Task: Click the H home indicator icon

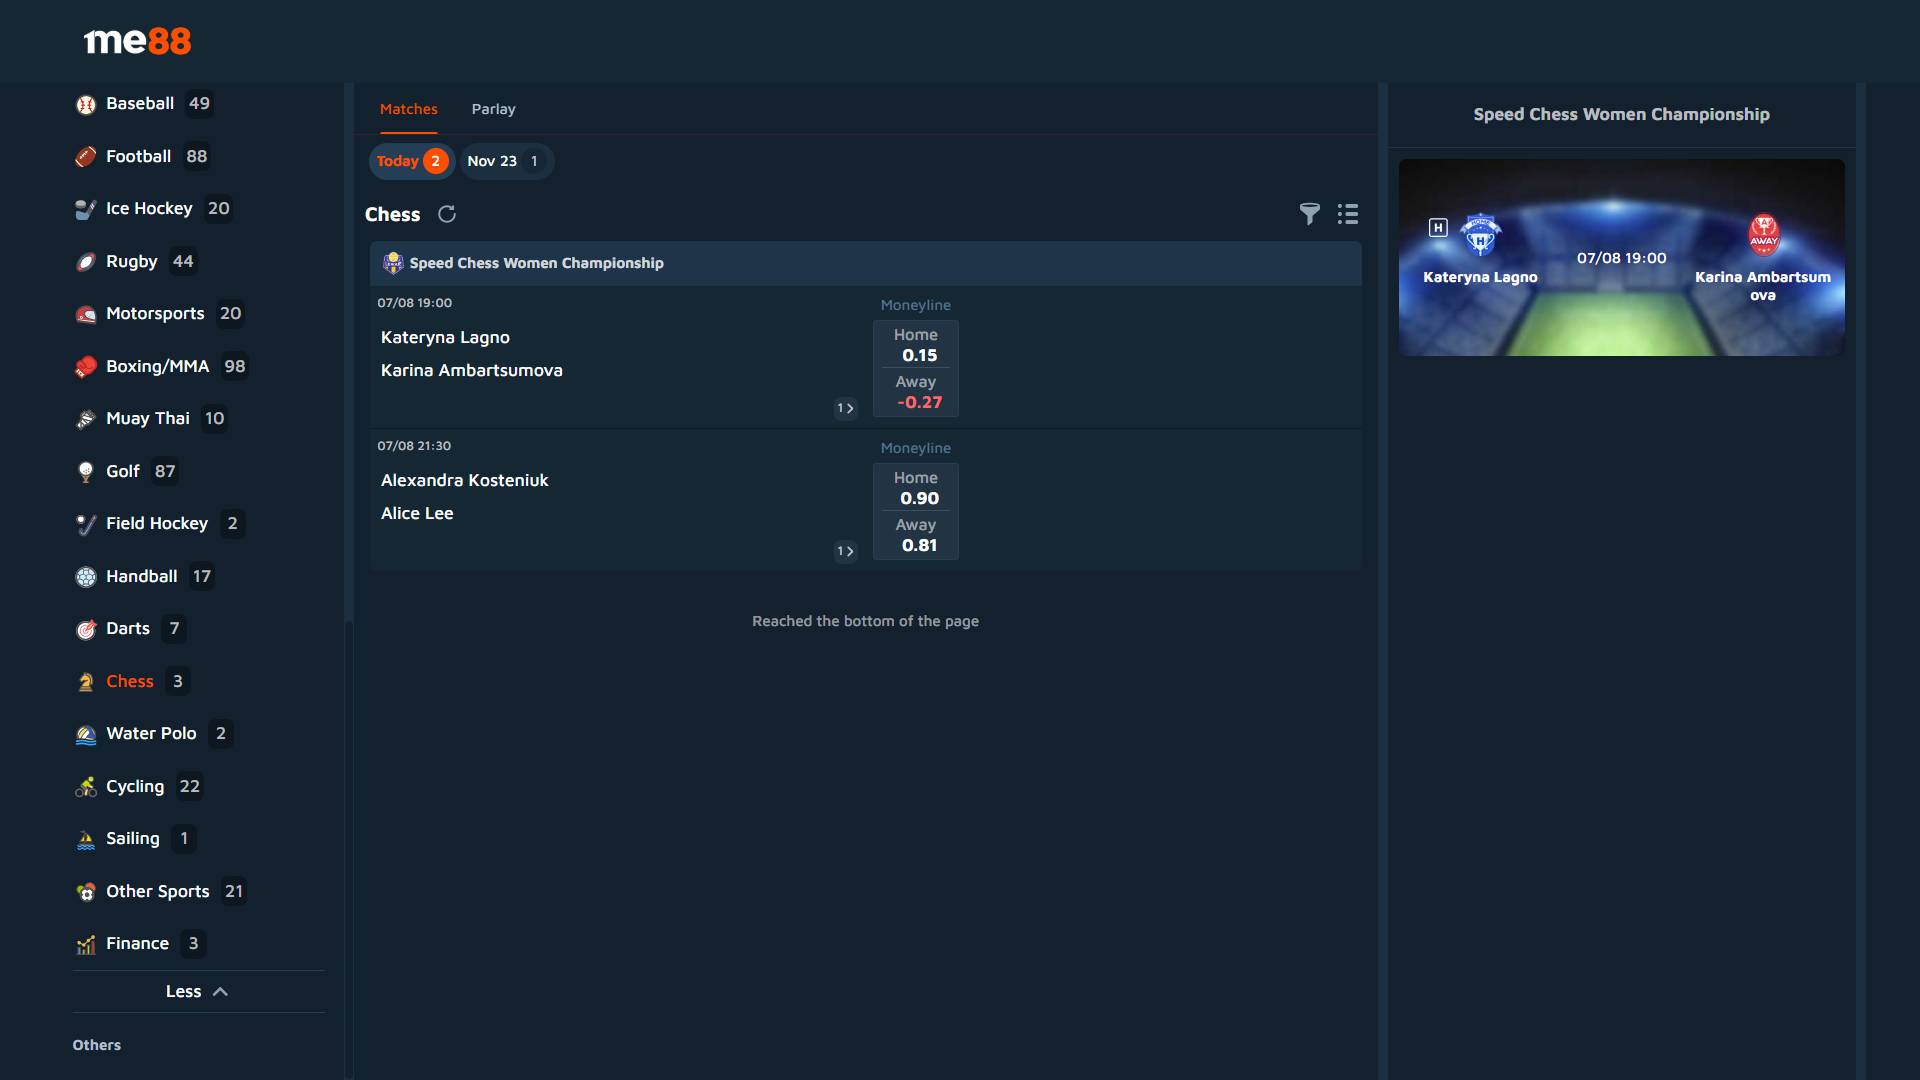Action: (x=1438, y=227)
